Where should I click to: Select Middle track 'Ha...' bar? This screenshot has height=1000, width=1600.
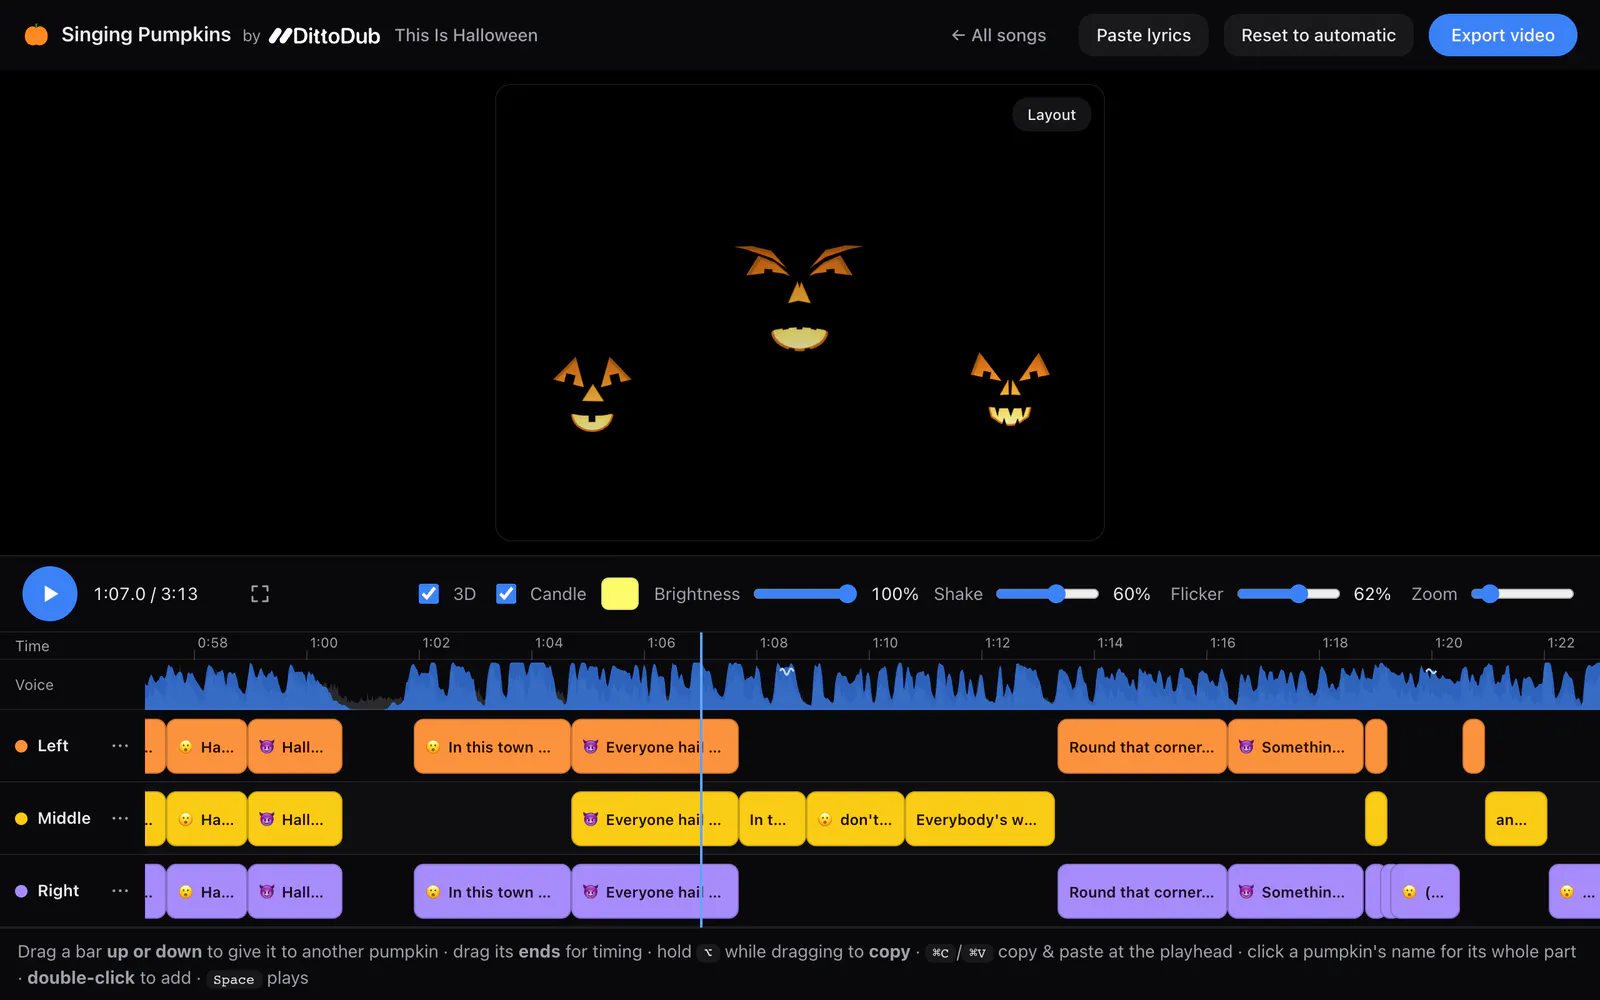pos(207,819)
